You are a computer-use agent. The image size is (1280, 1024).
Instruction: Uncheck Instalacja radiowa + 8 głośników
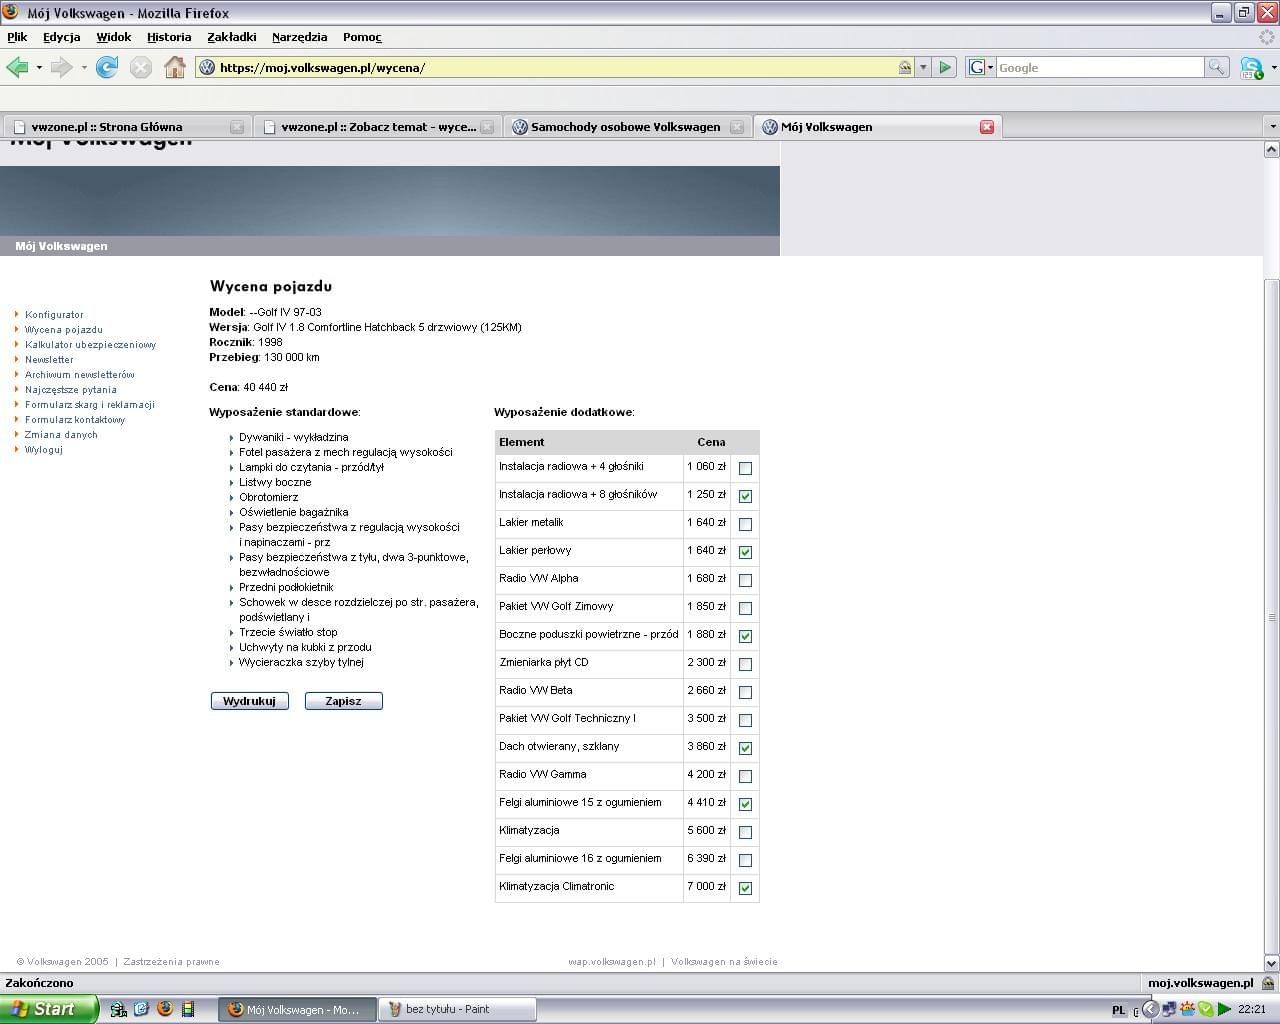tap(745, 496)
